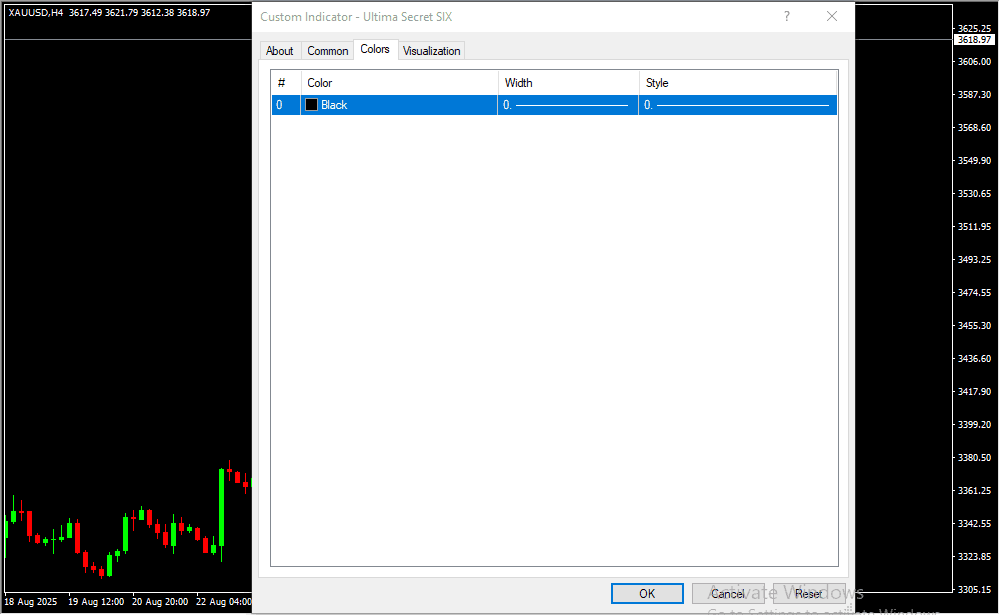
Task: Close the Custom Indicator dialog
Action: pos(831,16)
